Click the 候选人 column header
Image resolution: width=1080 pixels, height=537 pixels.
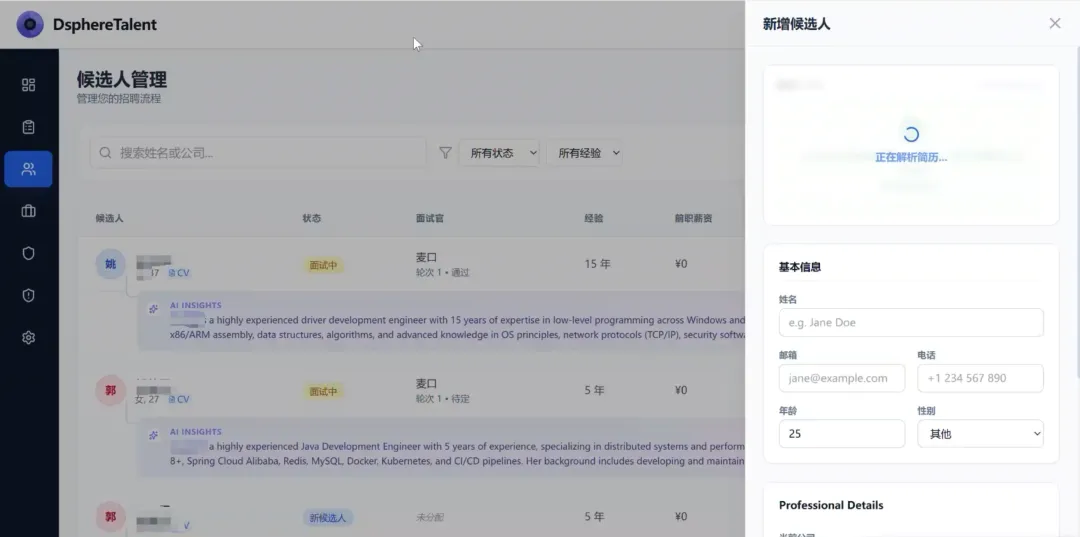[110, 218]
